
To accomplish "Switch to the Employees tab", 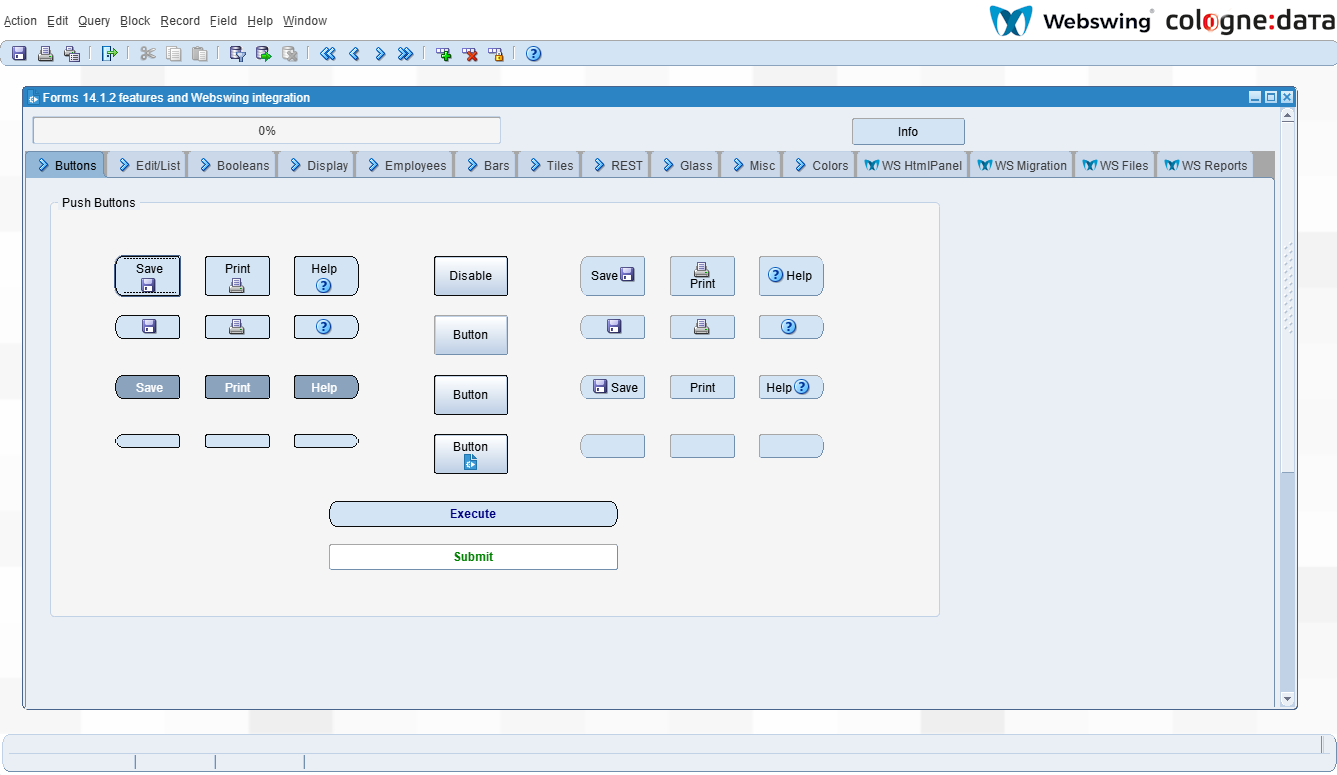I will tap(405, 165).
